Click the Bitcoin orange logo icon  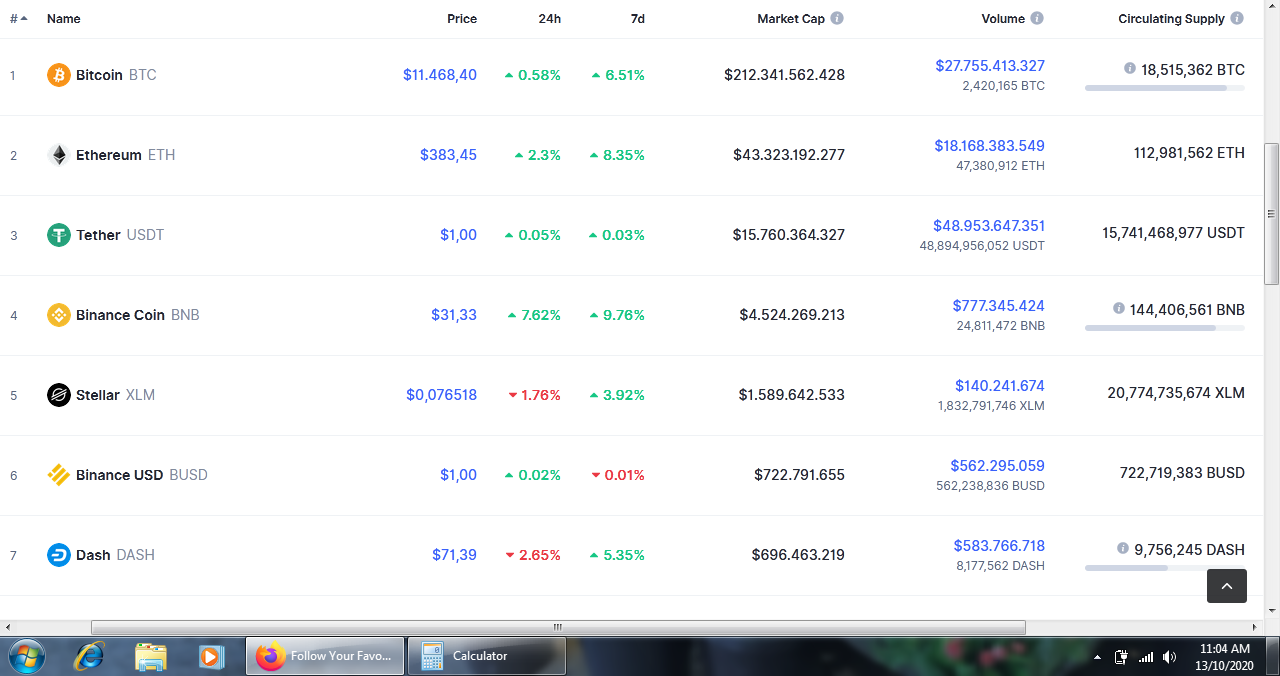point(59,75)
